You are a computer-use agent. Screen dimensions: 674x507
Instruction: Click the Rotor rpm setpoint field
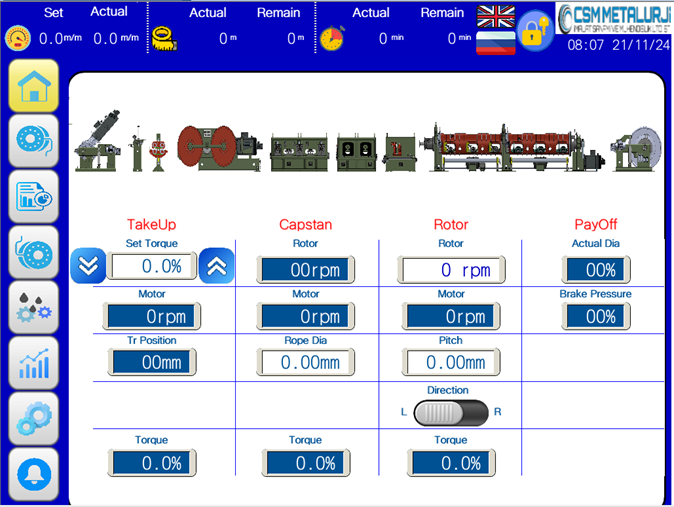451,270
